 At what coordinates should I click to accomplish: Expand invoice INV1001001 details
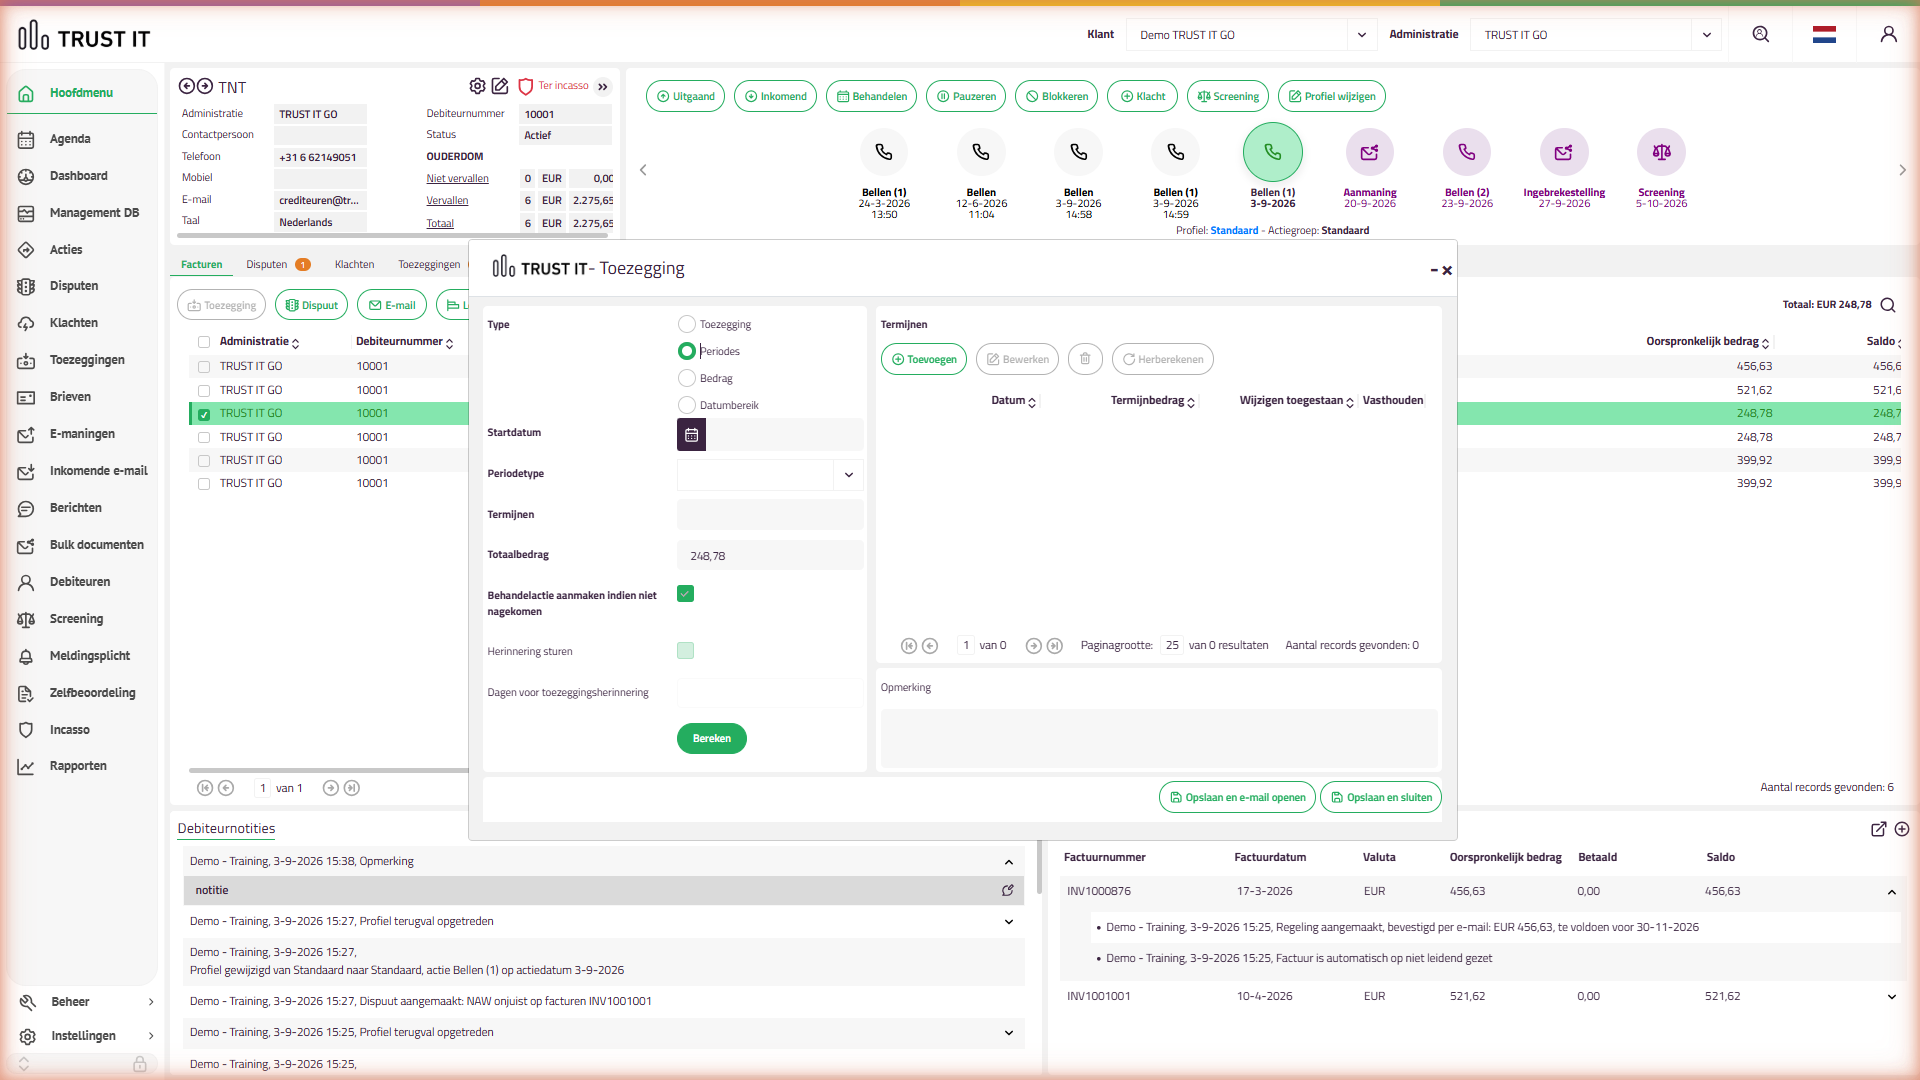[1892, 997]
